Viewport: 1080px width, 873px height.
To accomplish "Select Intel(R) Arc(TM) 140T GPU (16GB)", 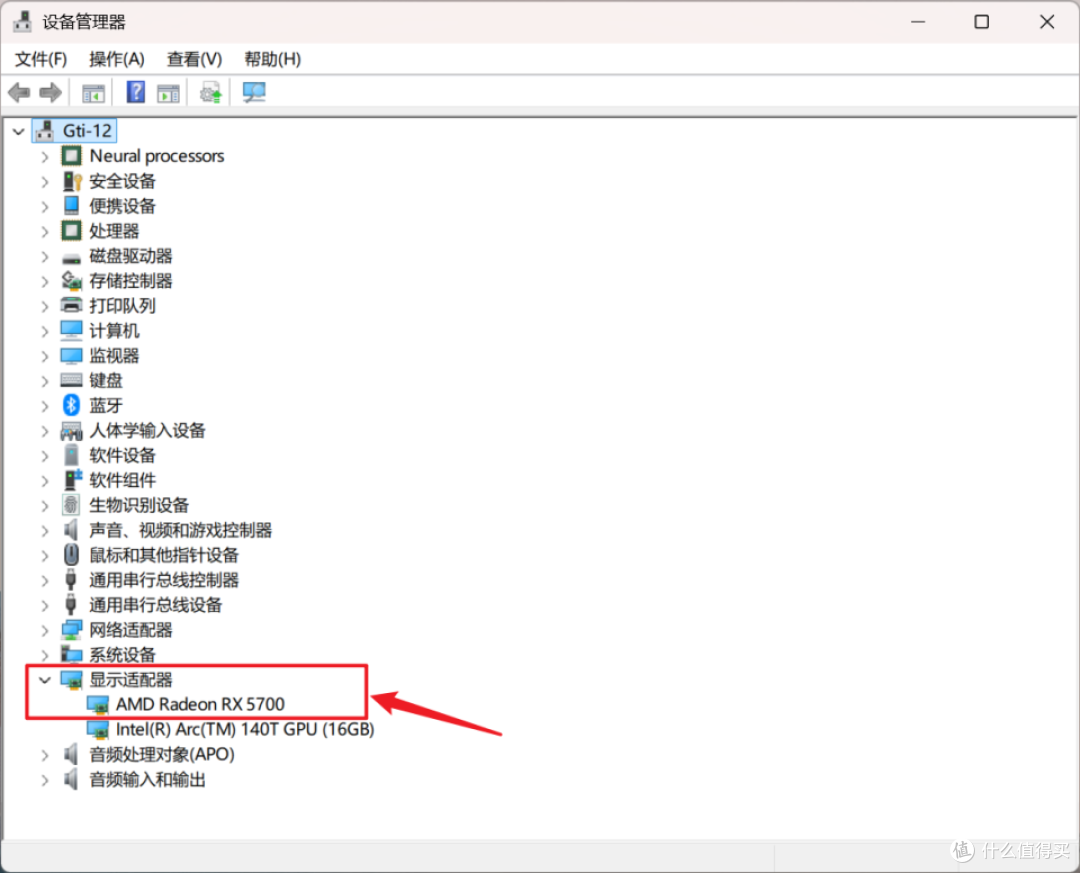I will pos(245,729).
